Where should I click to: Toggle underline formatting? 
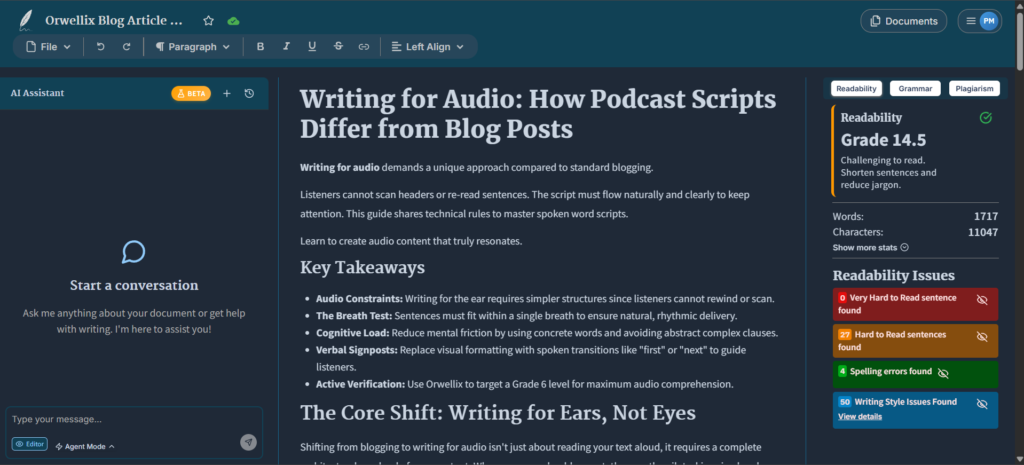coord(312,47)
